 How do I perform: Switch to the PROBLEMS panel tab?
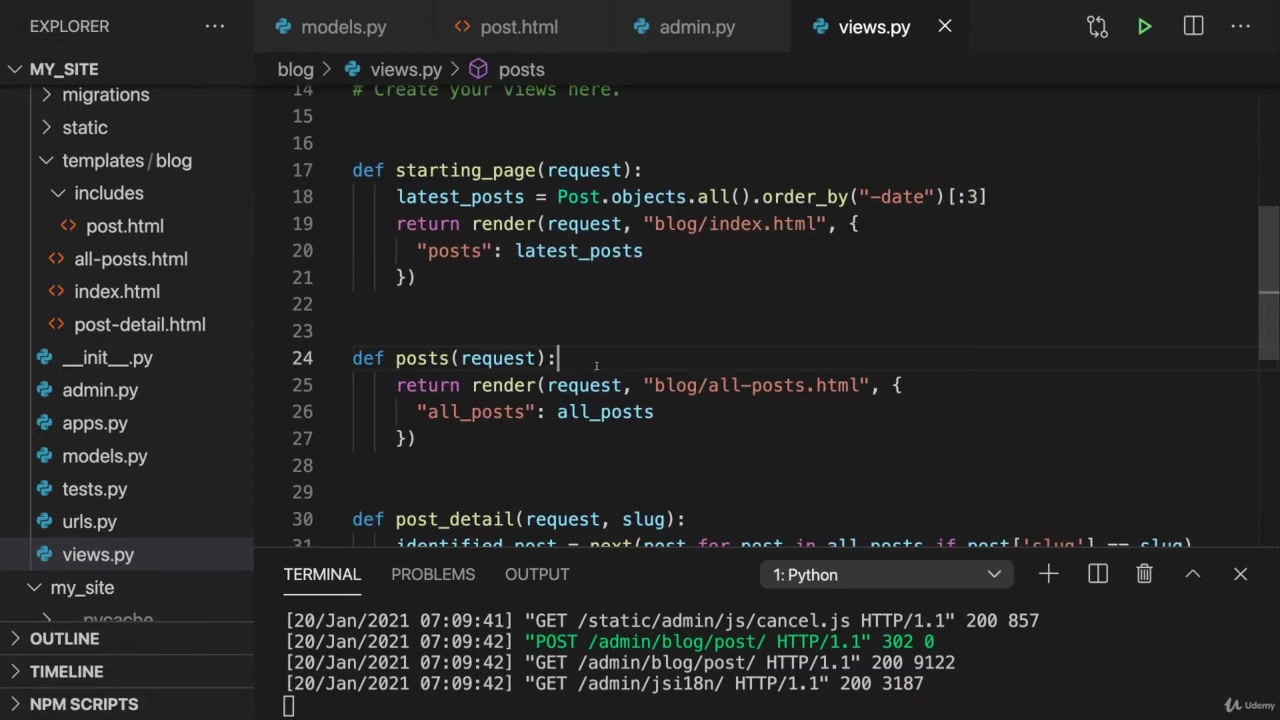click(433, 574)
